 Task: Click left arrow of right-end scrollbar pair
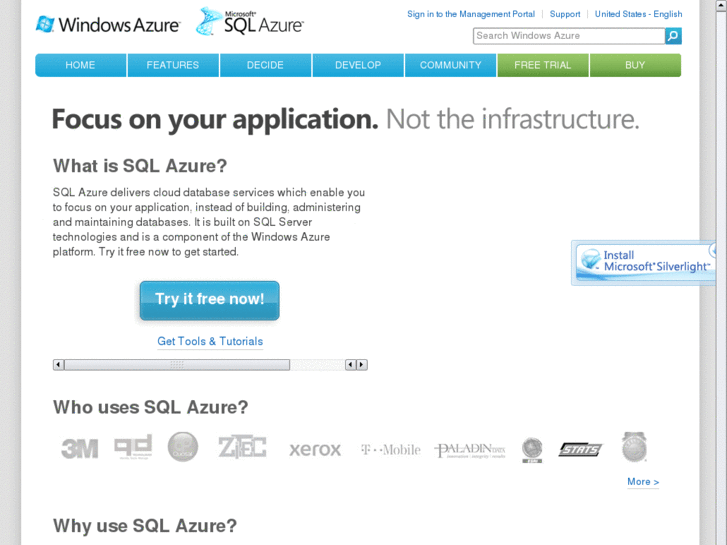(351, 365)
